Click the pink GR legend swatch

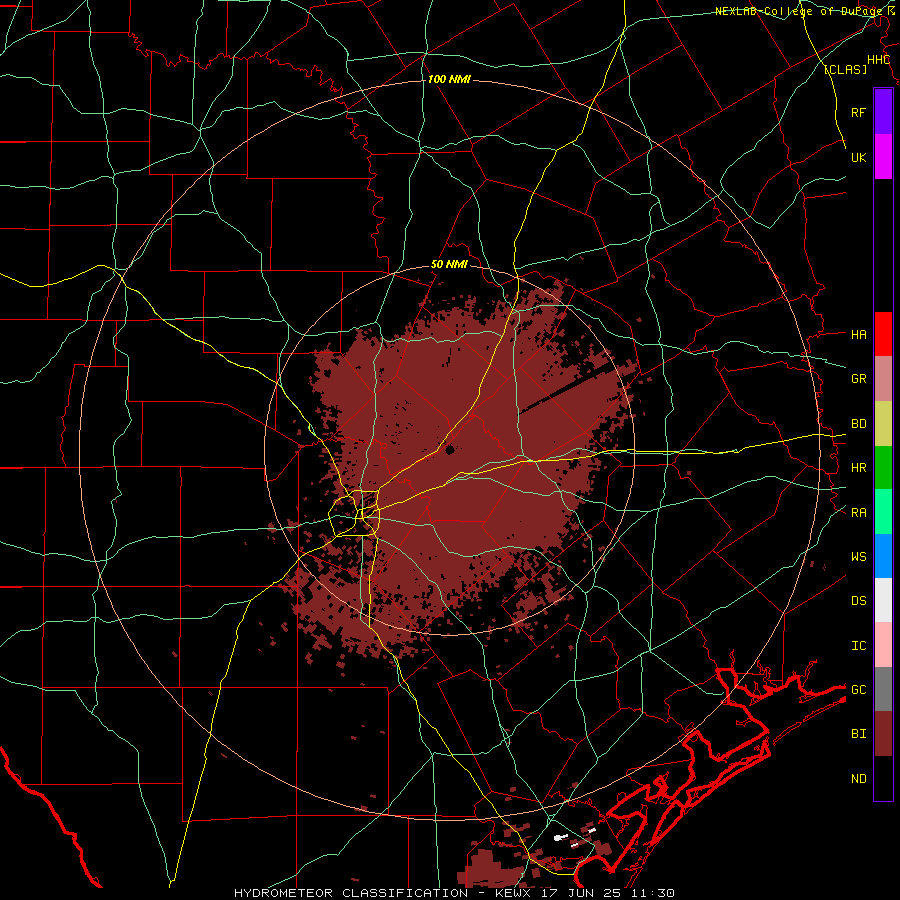(883, 379)
